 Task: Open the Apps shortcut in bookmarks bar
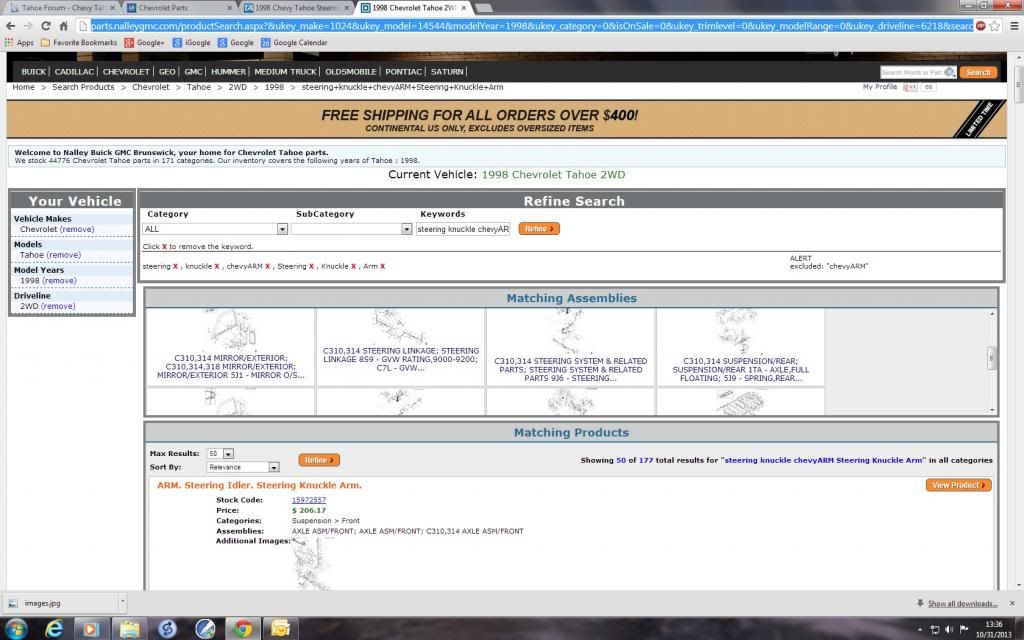(x=19, y=42)
